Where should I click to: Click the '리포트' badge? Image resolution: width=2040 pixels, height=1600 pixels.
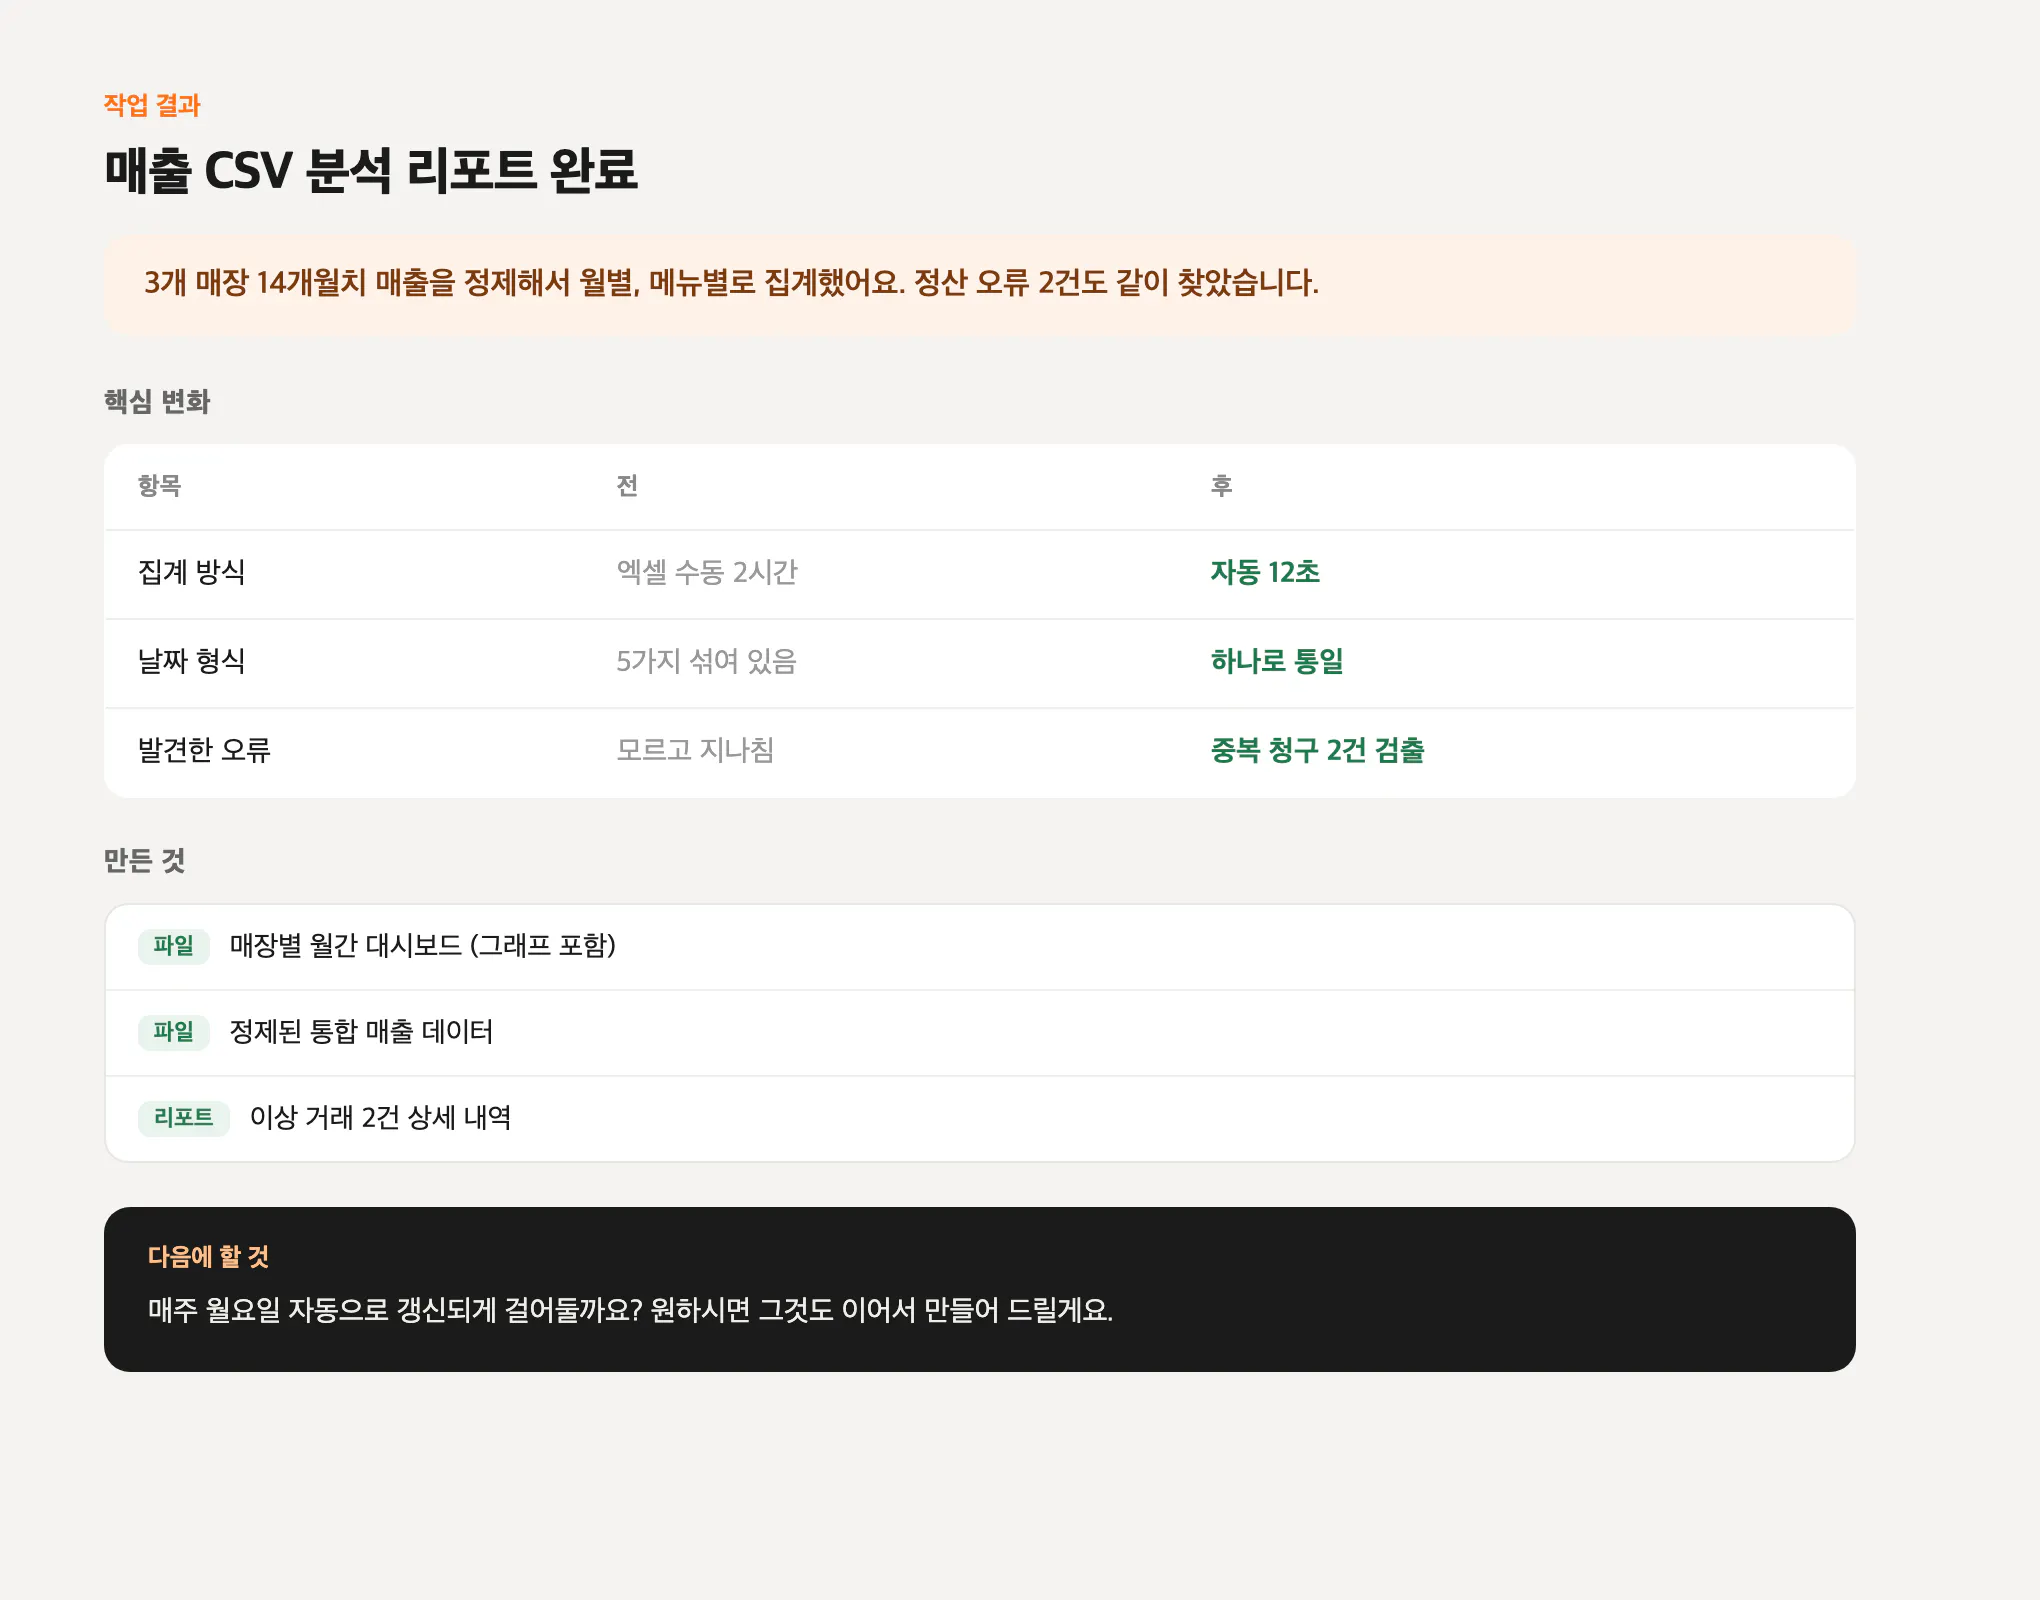pyautogui.click(x=184, y=1118)
